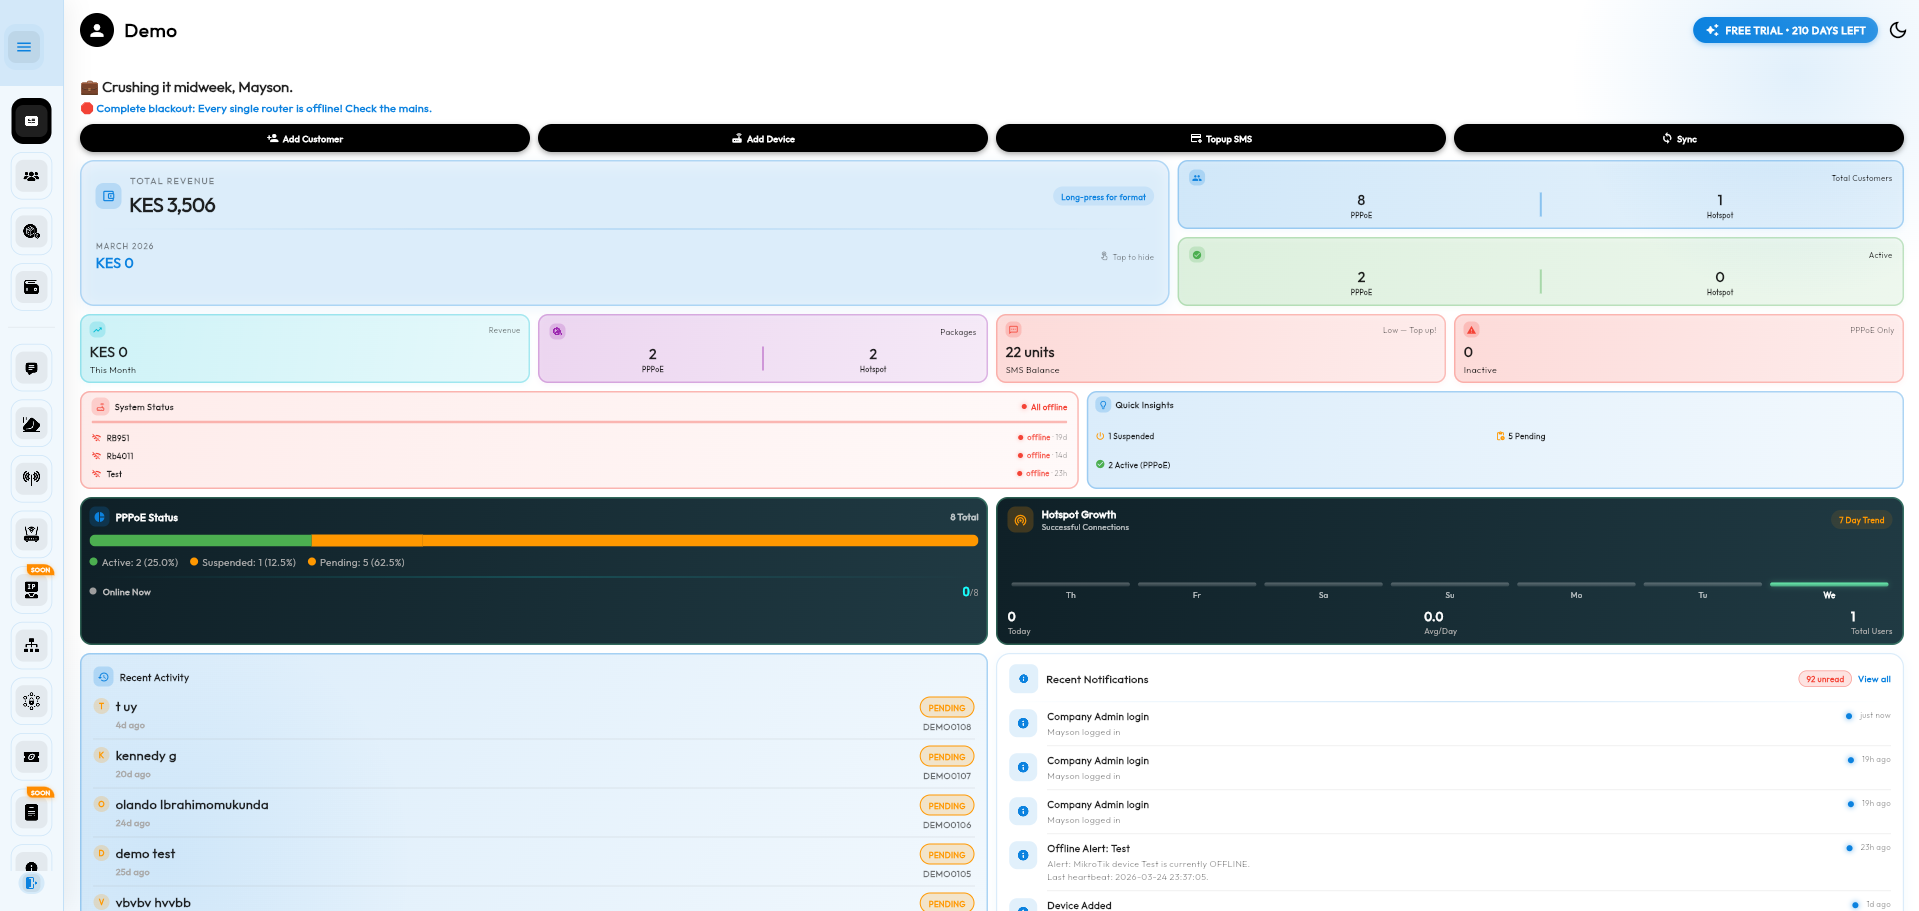Click the 7 Day Trend badge
This screenshot has height=911, width=1919.
[x=1861, y=520]
